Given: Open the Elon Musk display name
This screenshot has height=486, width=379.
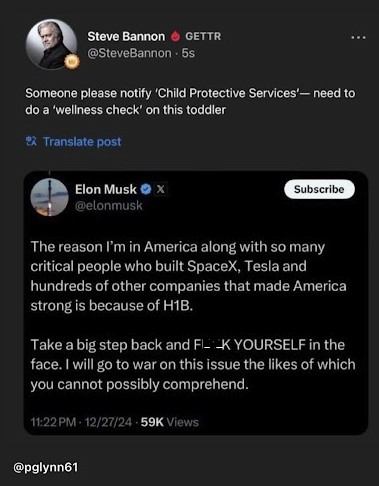Looking at the screenshot, I should (106, 189).
